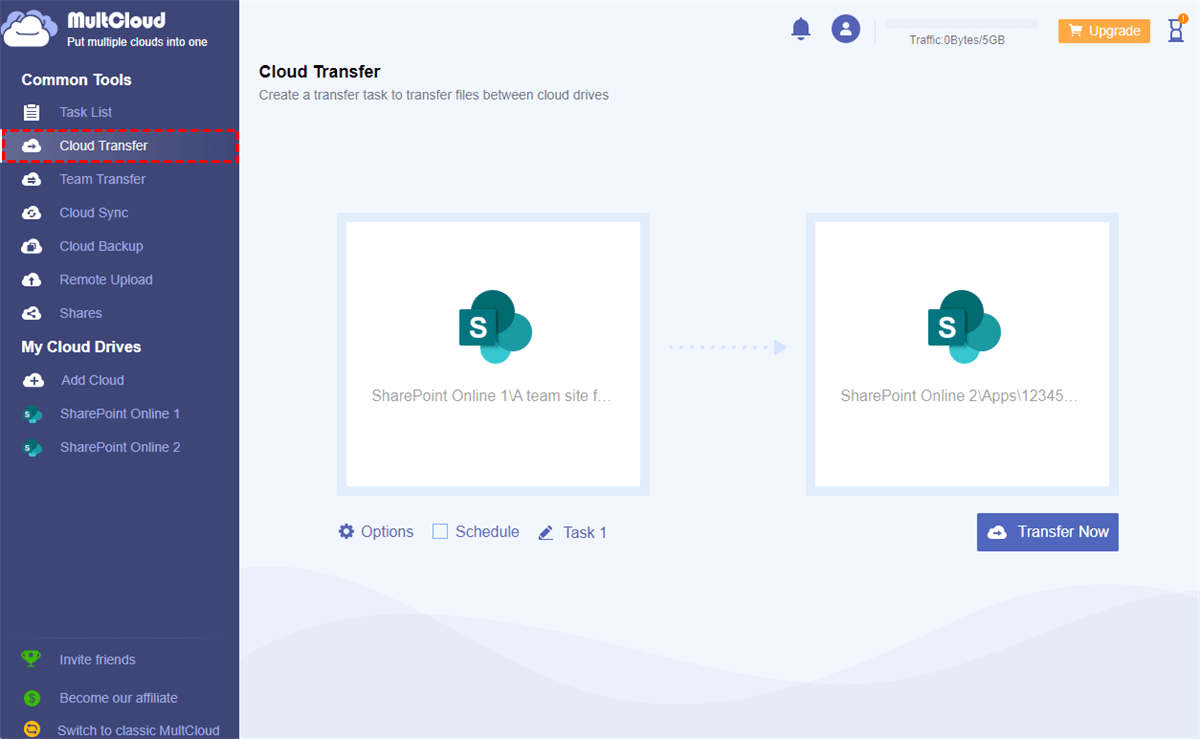
Task: Click Become our affiliate link
Action: 118,698
